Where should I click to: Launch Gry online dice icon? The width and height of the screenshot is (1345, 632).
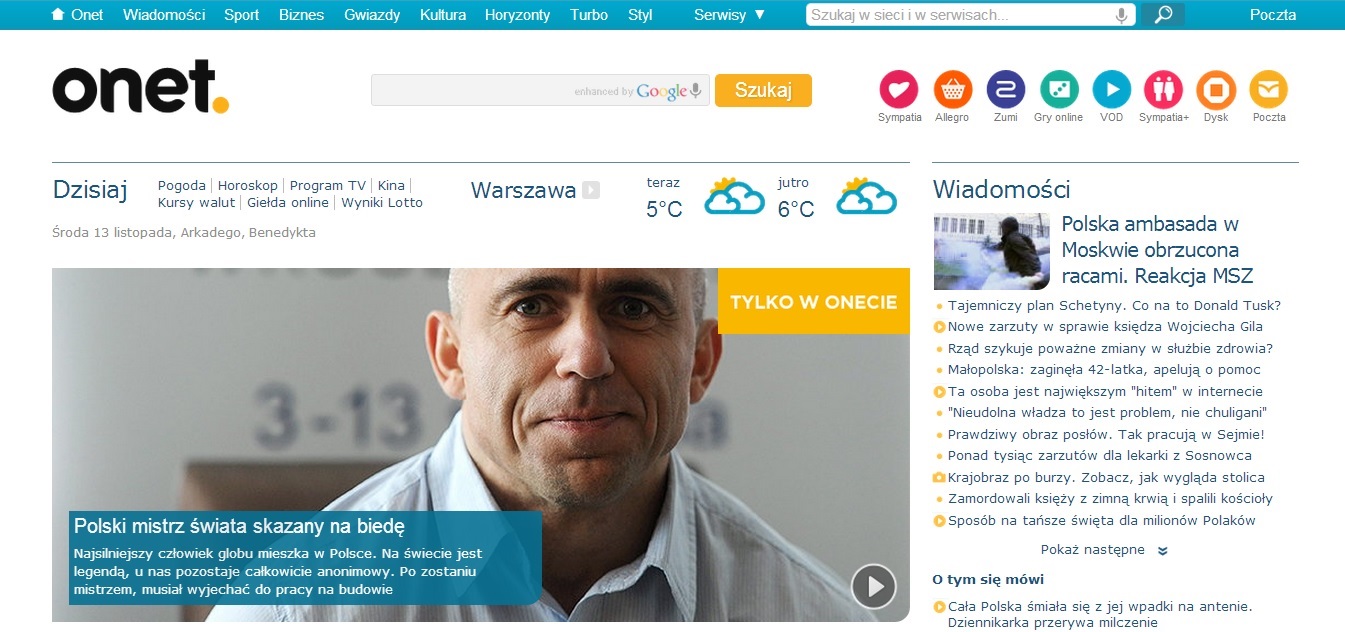1058,90
